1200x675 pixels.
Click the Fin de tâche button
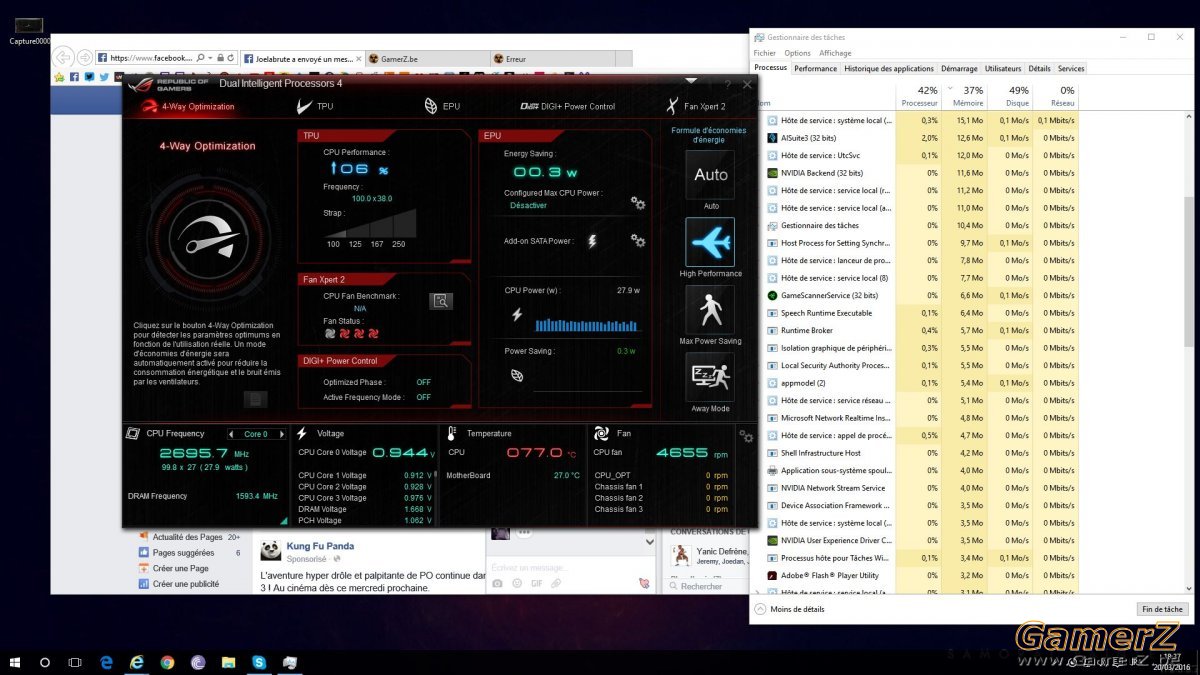click(1161, 609)
